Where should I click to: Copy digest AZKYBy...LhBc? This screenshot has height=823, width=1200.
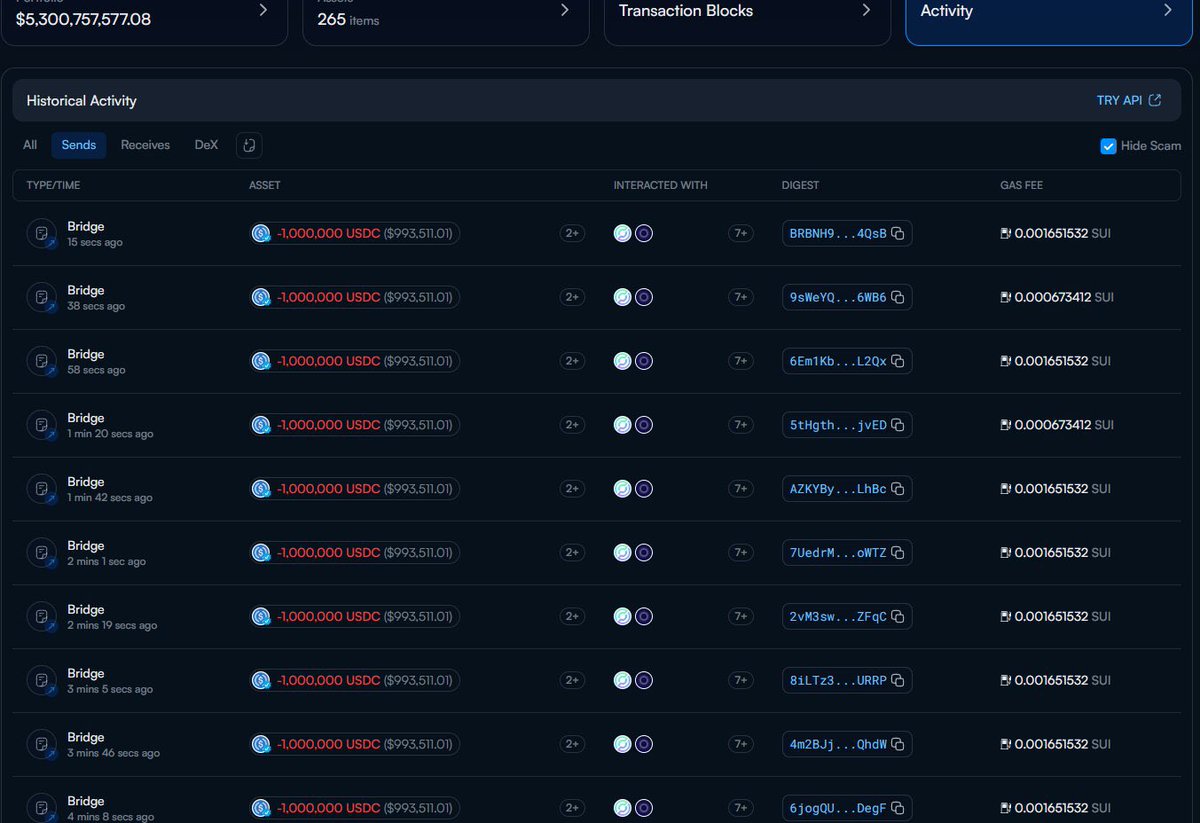pos(898,489)
